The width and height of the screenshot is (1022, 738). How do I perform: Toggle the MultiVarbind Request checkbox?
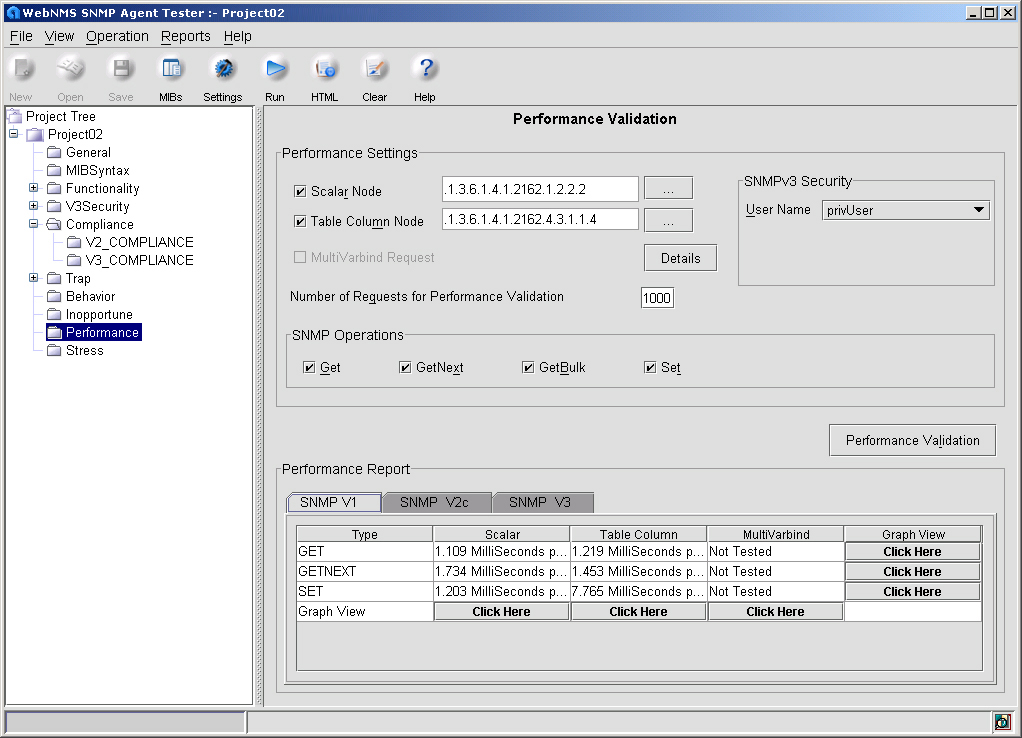point(300,257)
